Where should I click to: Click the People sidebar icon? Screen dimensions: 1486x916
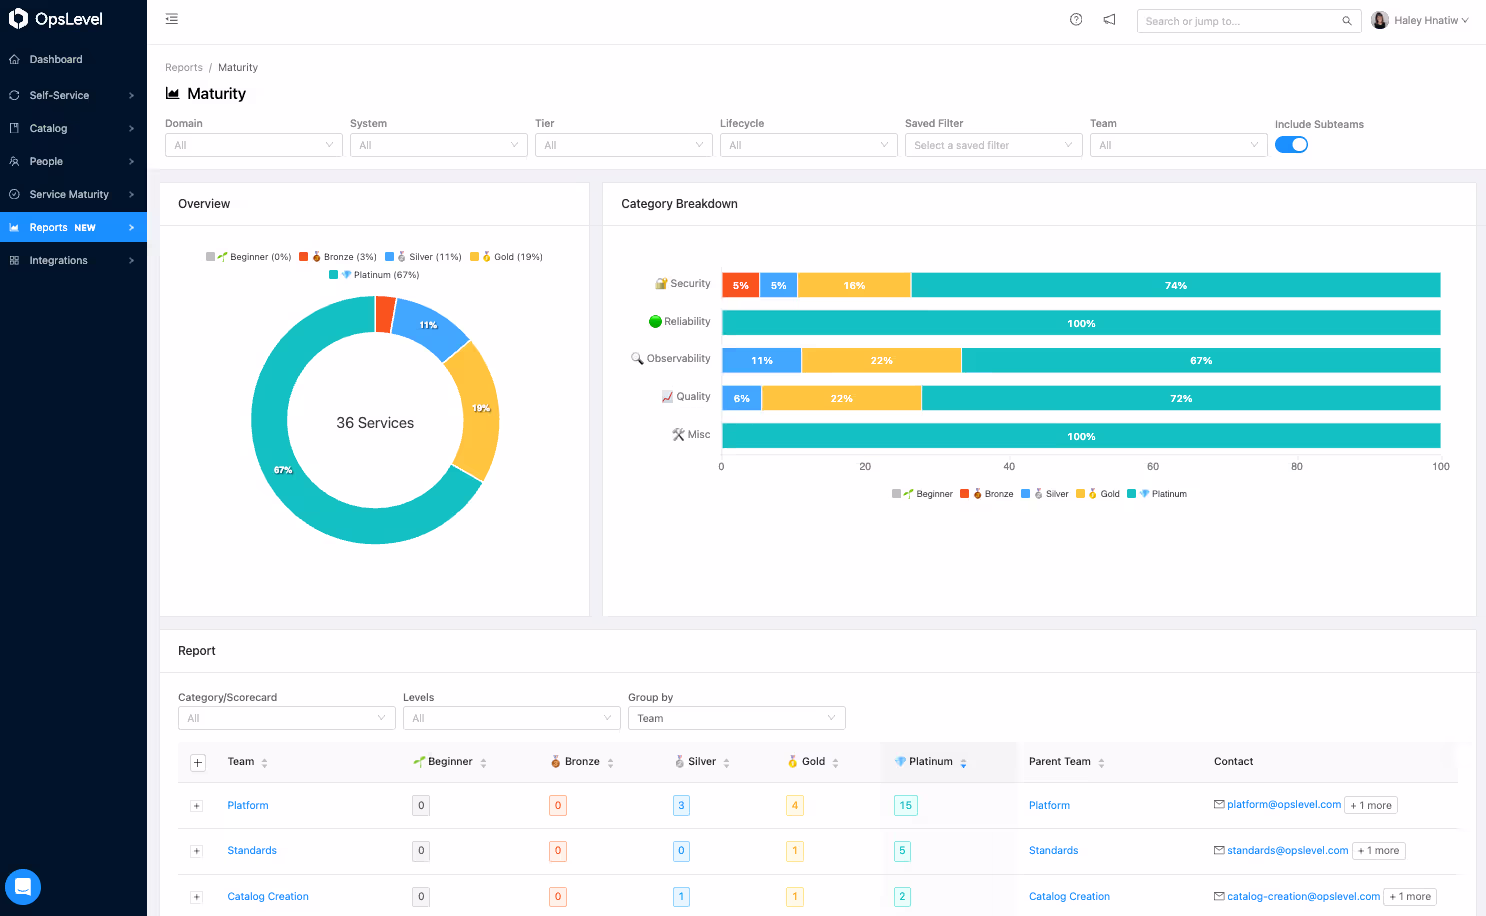[14, 161]
